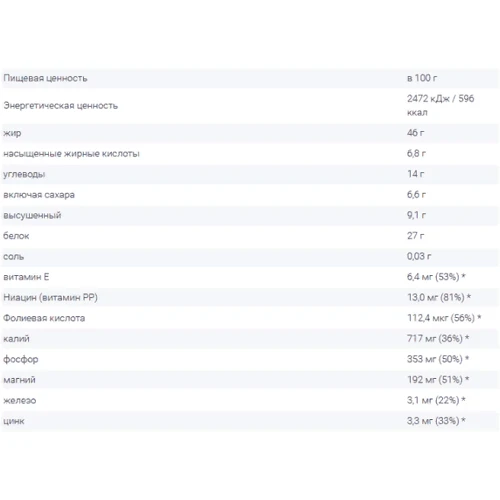Viewport: 500px width, 500px height.
Task: Click the 'Энергетическая ценность' row label
Action: pos(61,106)
